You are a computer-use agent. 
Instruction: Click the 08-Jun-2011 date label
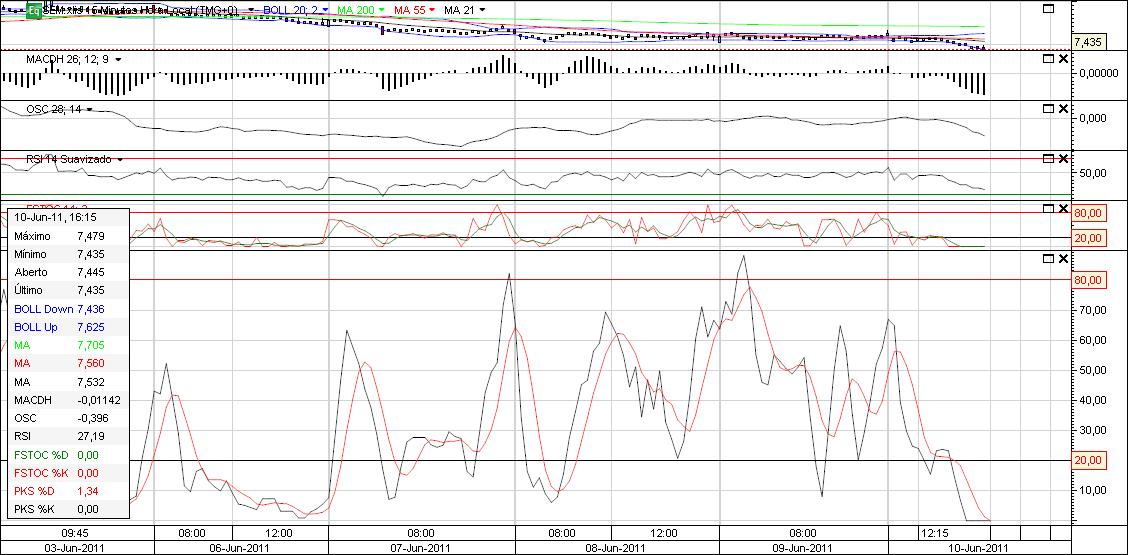pyautogui.click(x=615, y=547)
